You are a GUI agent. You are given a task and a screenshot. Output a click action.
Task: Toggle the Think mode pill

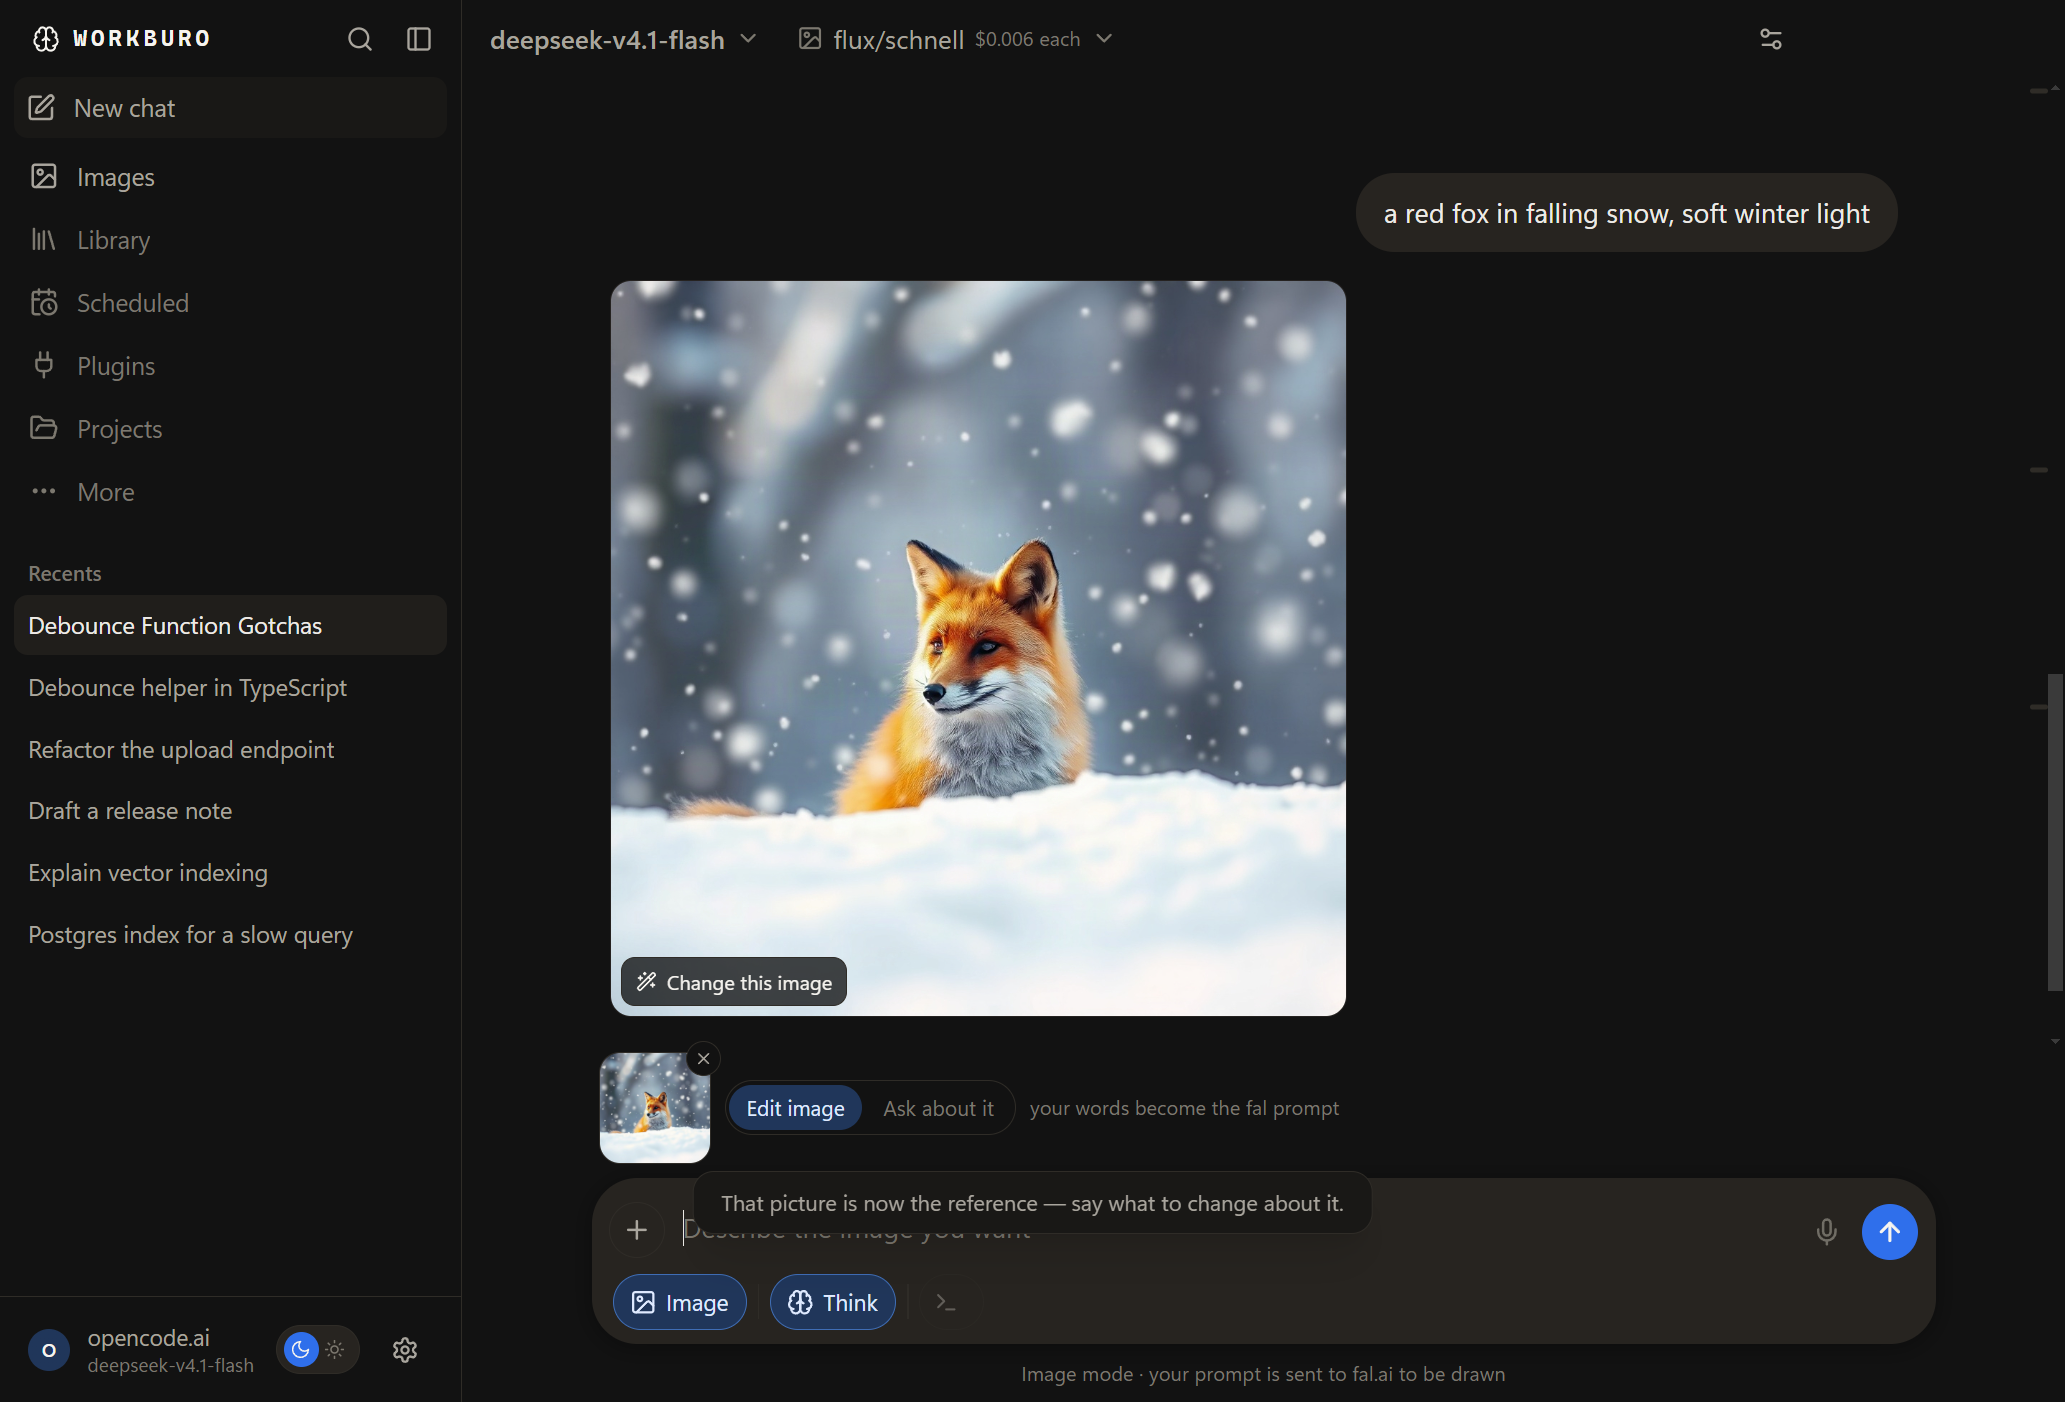click(x=832, y=1302)
